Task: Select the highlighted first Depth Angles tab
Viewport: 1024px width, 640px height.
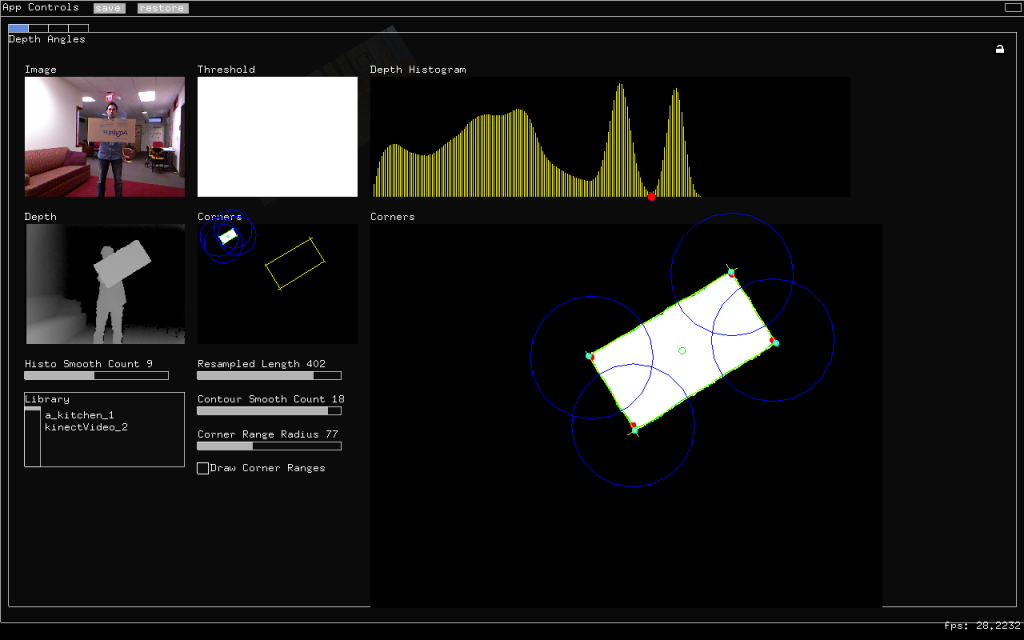Action: click(x=18, y=28)
